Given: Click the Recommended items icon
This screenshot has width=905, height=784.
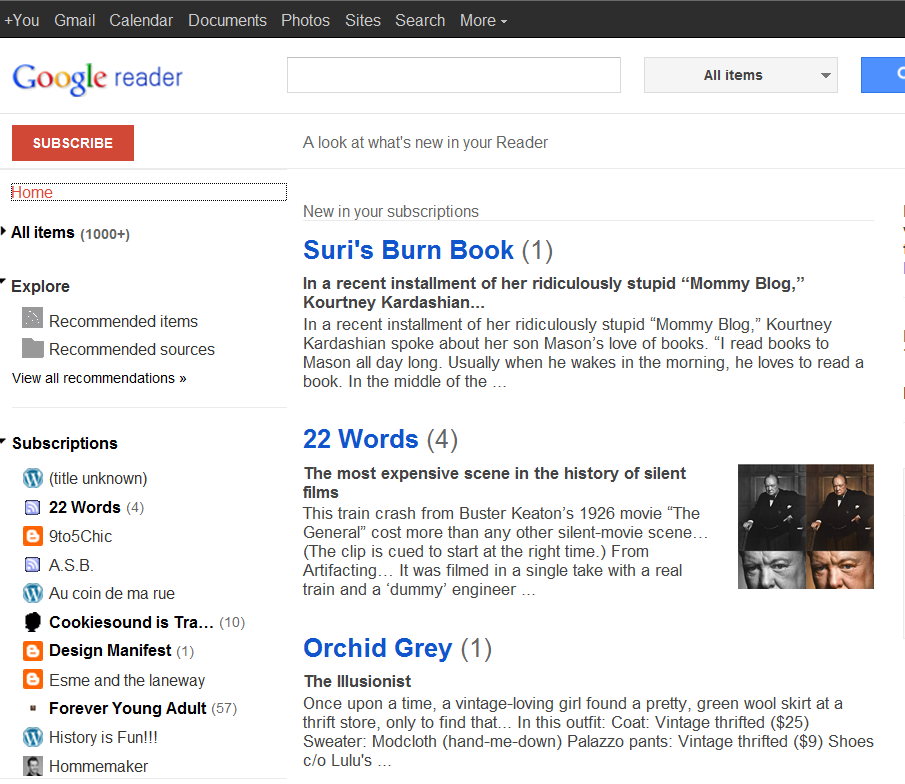Looking at the screenshot, I should pos(32,318).
